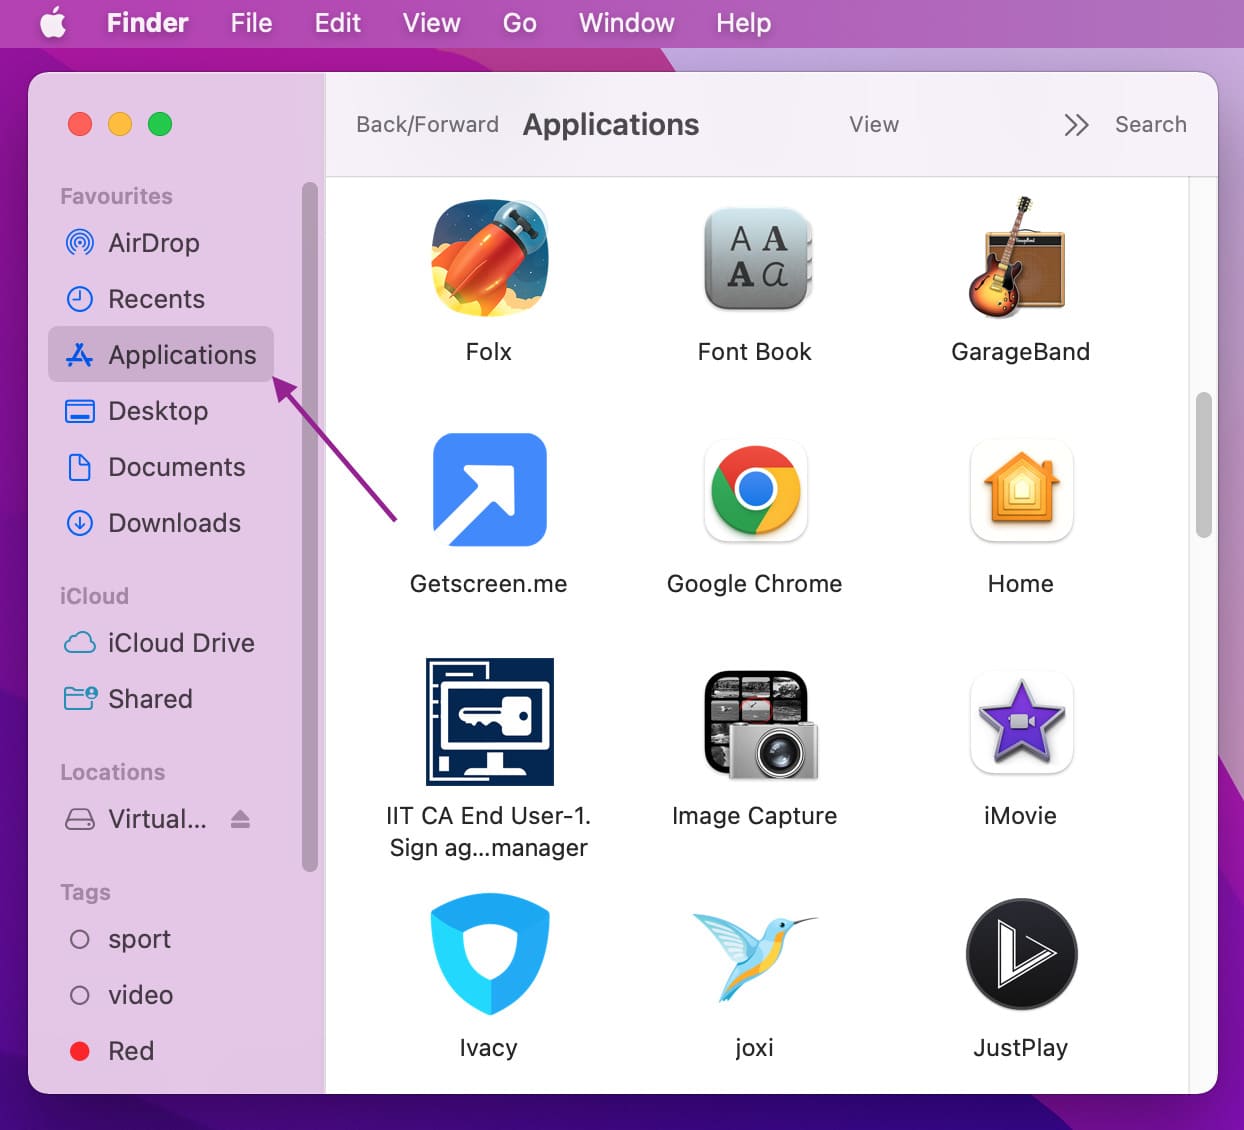Select the Image Capture camera icon
Screen dimensions: 1244x1130
click(761, 725)
